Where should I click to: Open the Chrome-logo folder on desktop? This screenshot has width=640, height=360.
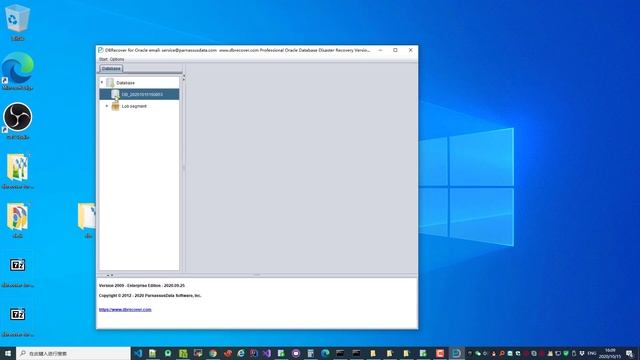pos(17,220)
